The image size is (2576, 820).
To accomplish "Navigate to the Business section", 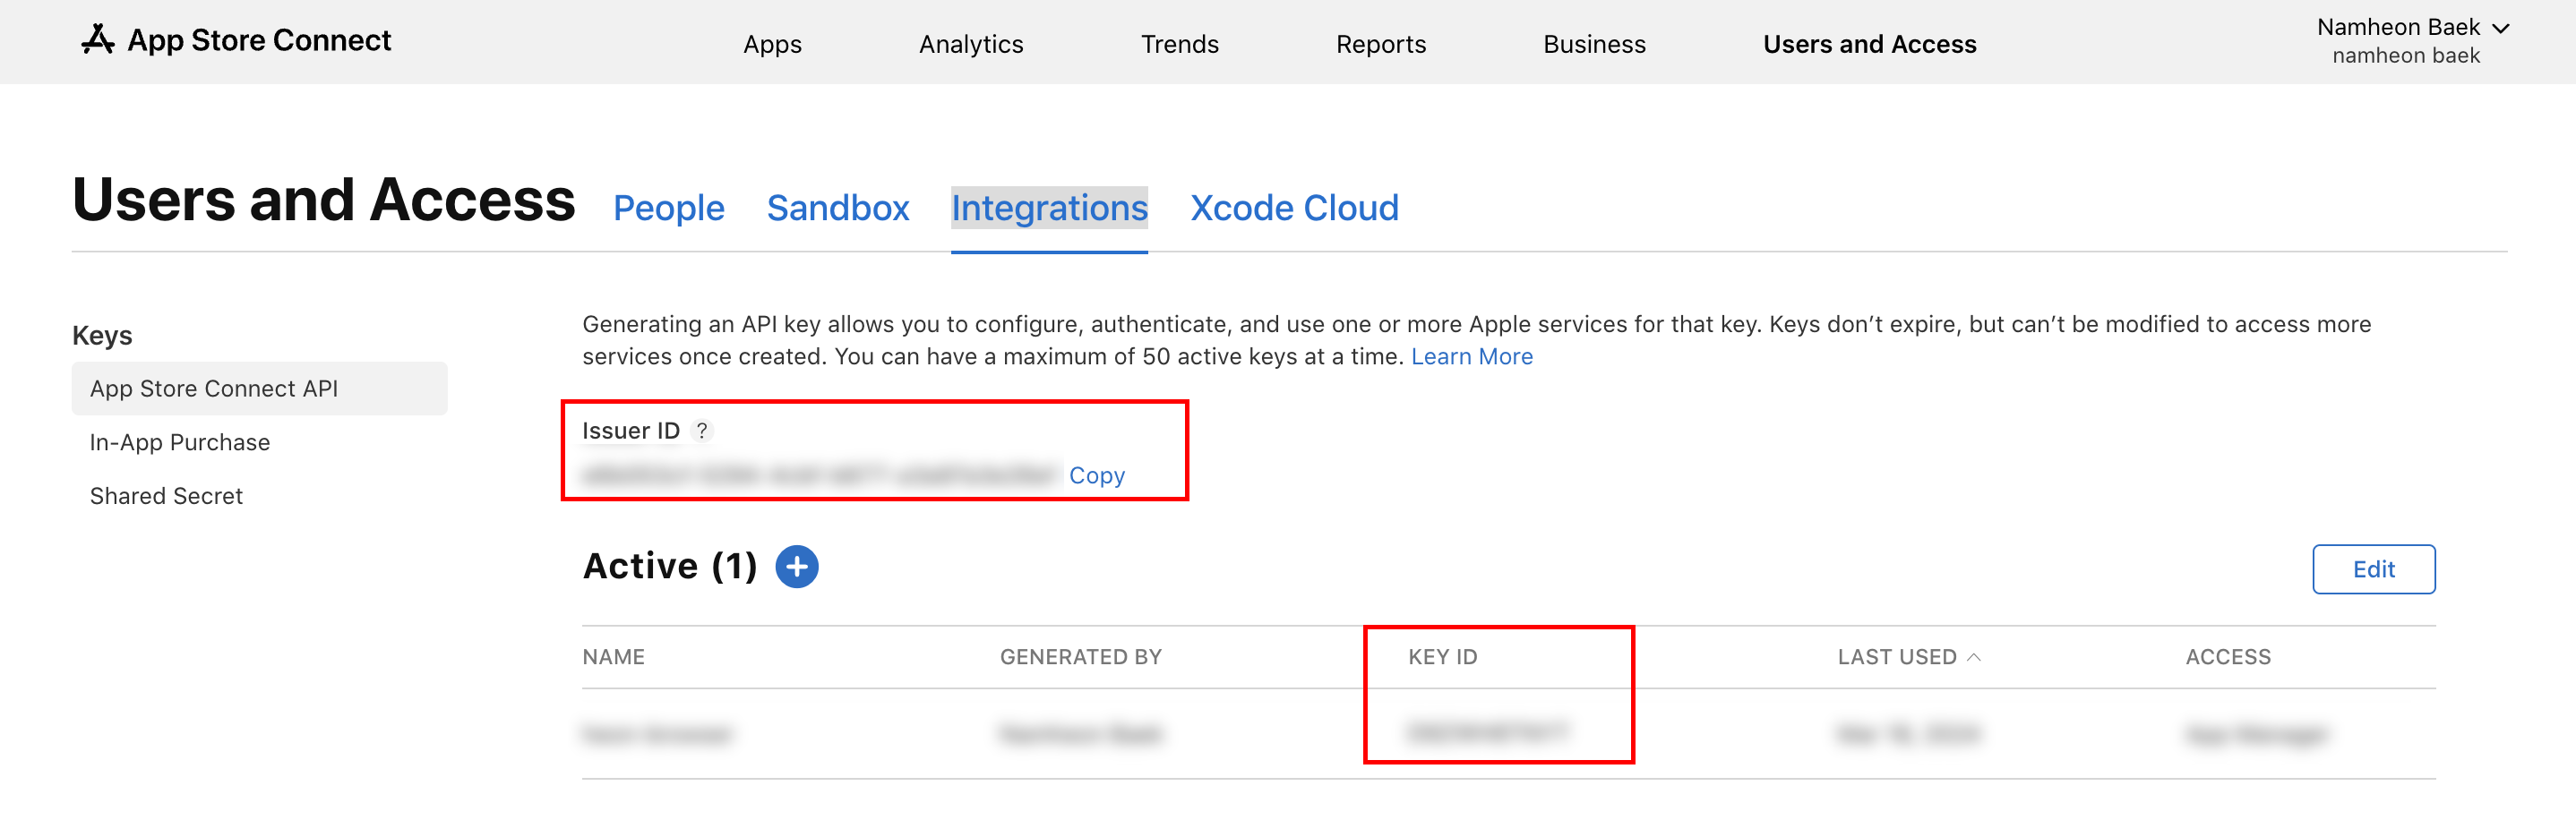I will click(1594, 44).
